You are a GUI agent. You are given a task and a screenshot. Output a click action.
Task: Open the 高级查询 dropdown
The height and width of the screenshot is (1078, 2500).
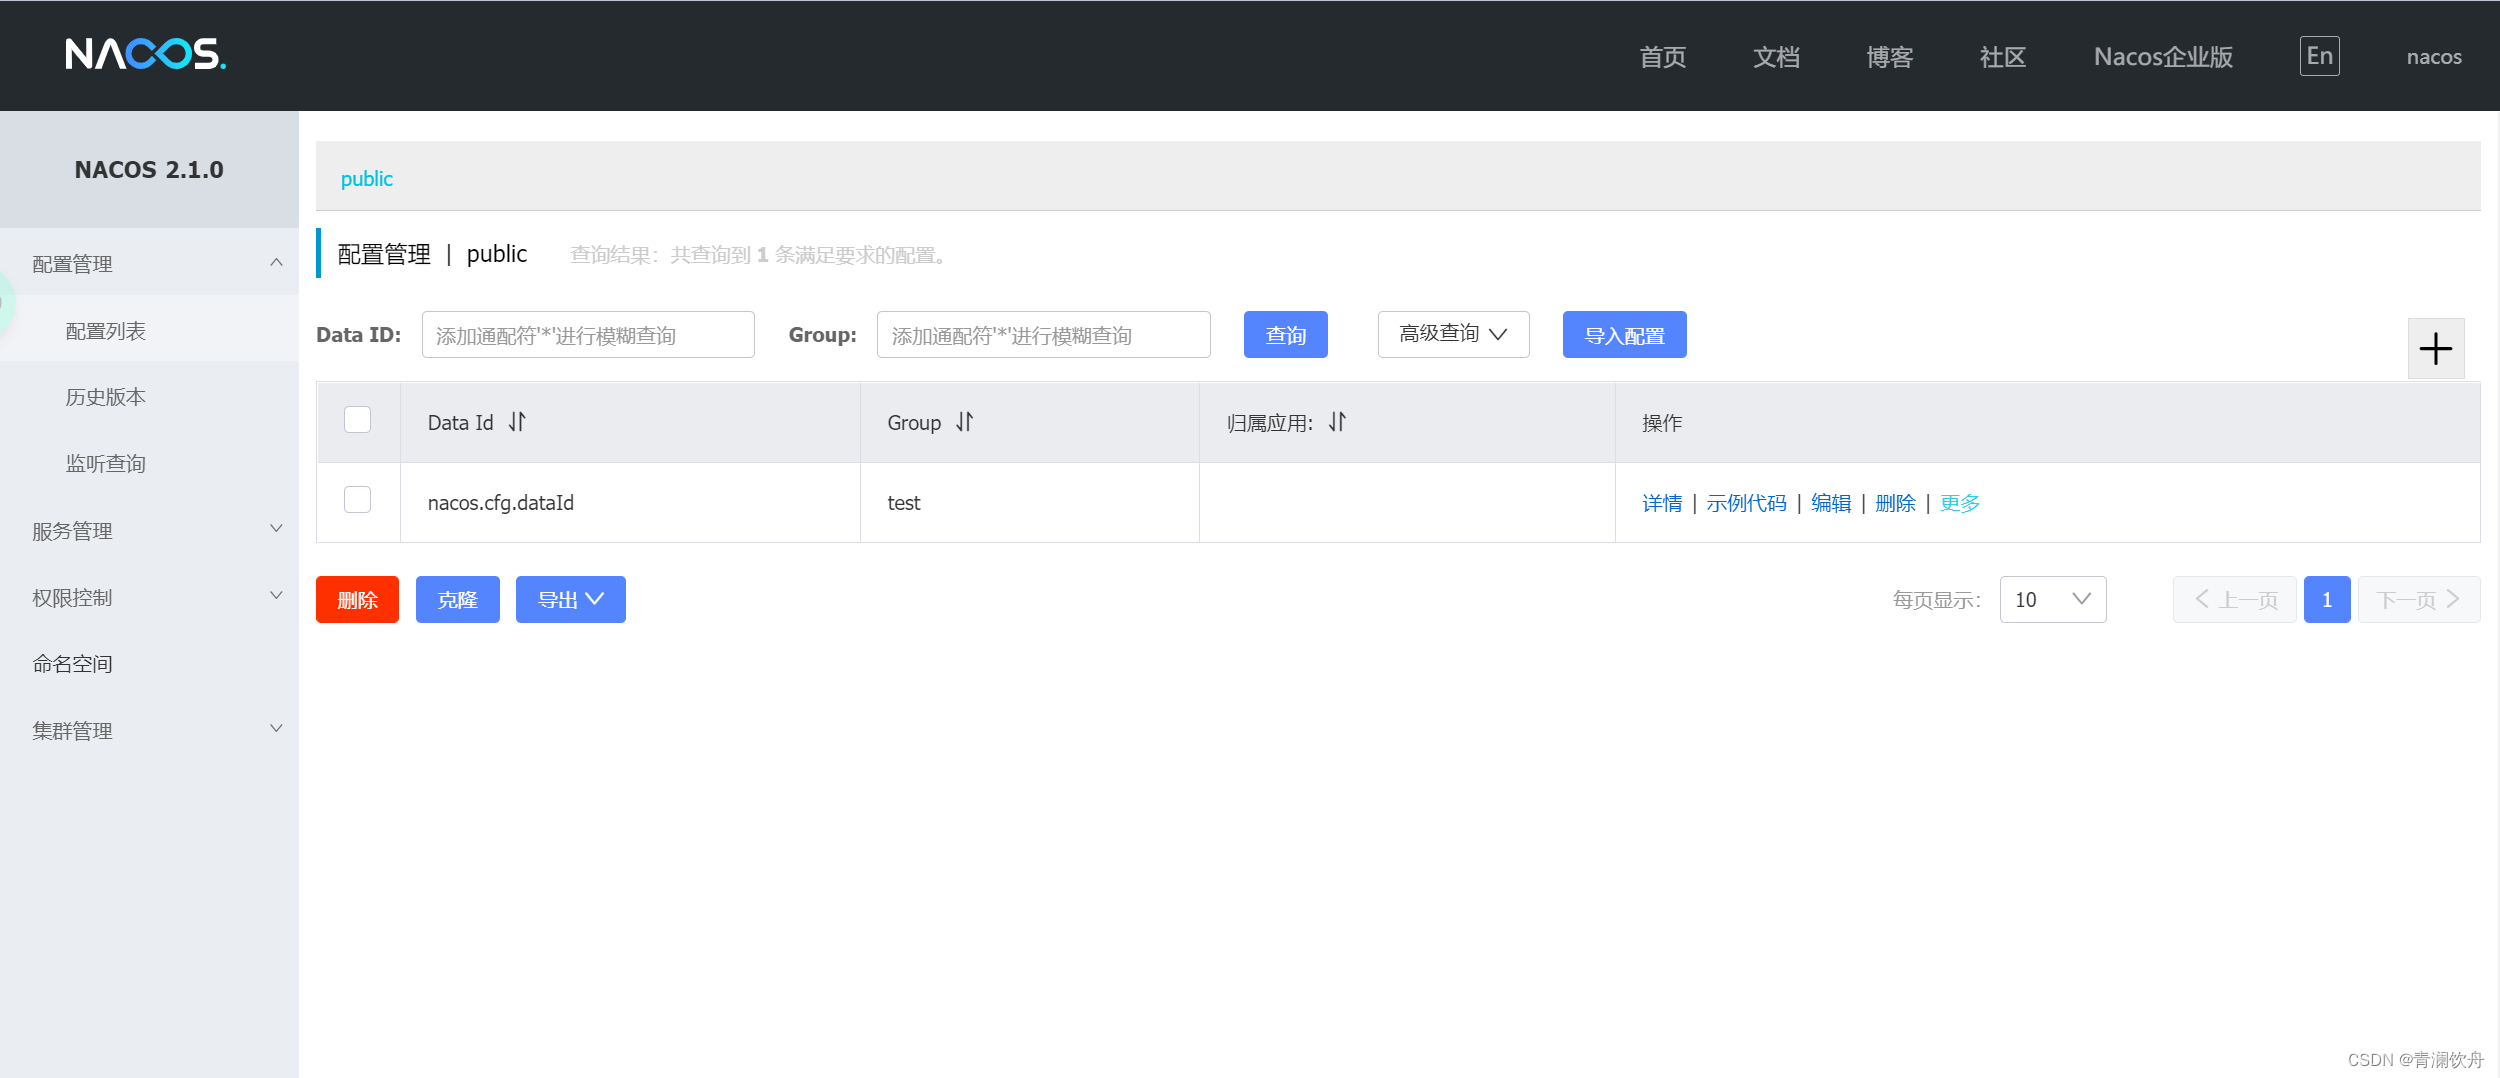pyautogui.click(x=1453, y=334)
